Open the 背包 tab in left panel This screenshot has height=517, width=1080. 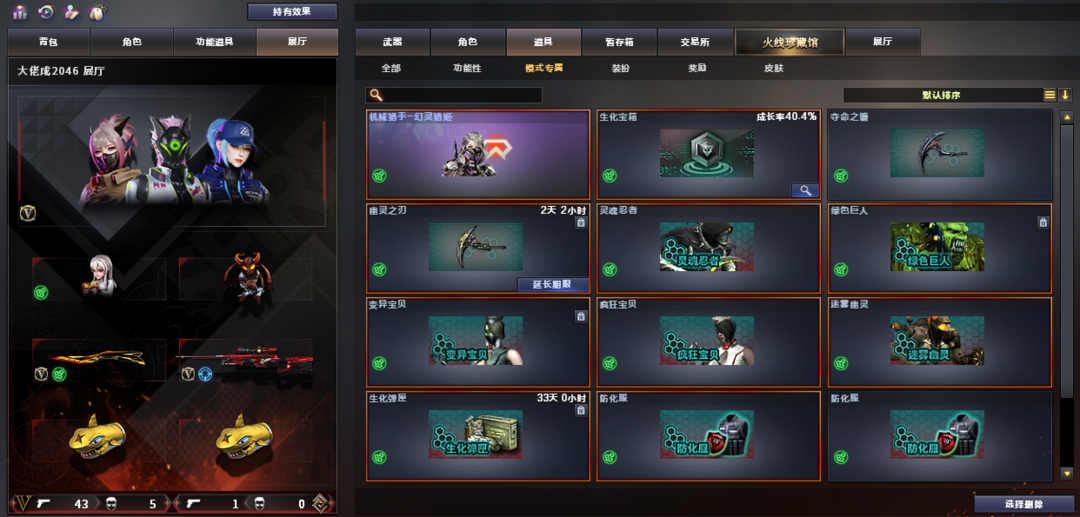tap(49, 42)
